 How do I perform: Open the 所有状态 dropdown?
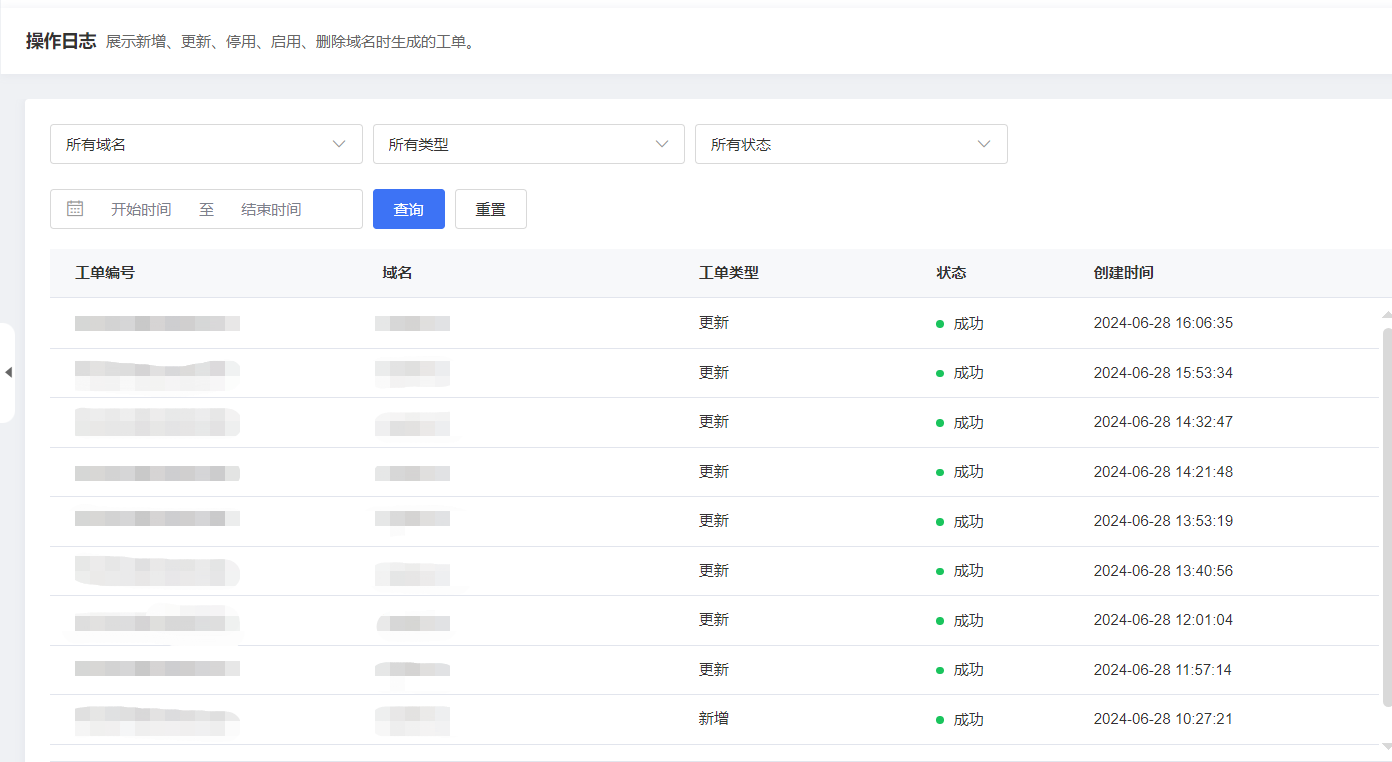[x=851, y=144]
